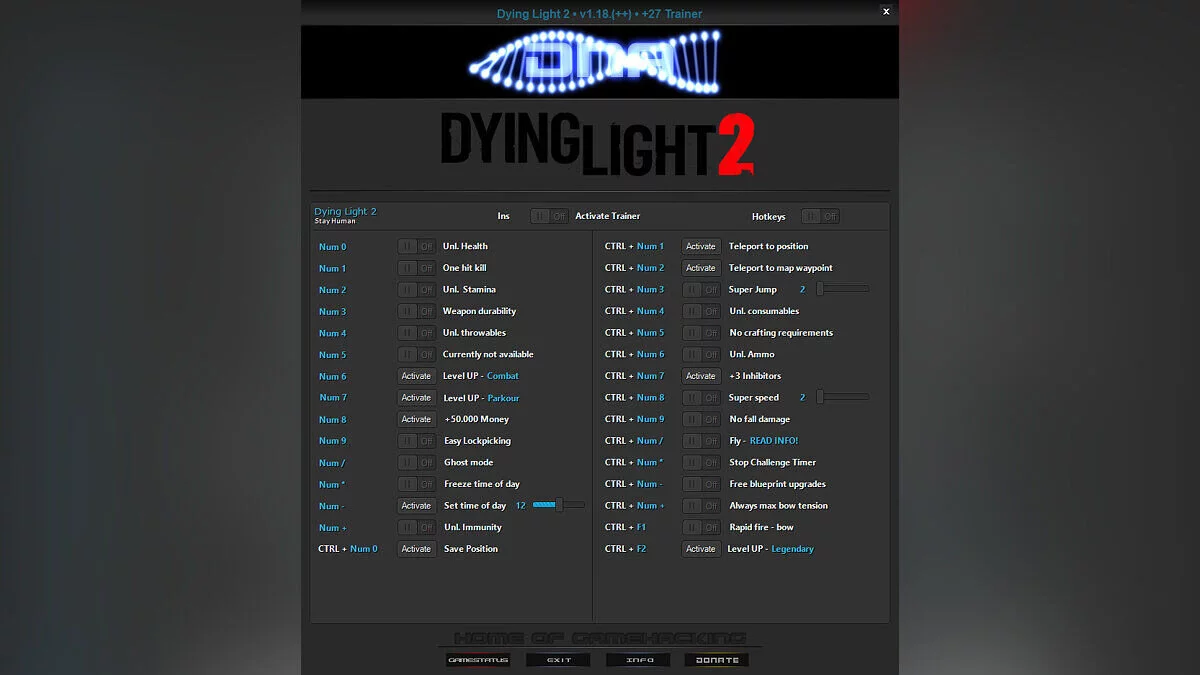Toggle Ghost mode

pyautogui.click(x=416, y=462)
